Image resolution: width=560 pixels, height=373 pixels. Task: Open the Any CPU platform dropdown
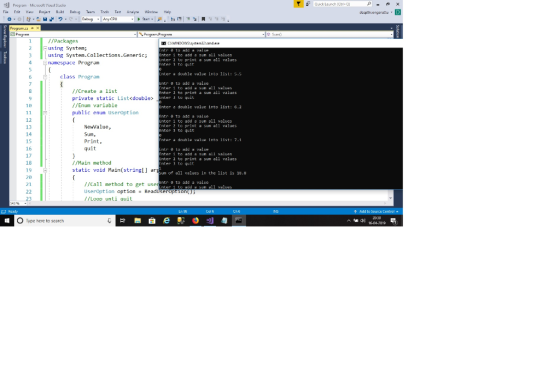click(x=118, y=19)
